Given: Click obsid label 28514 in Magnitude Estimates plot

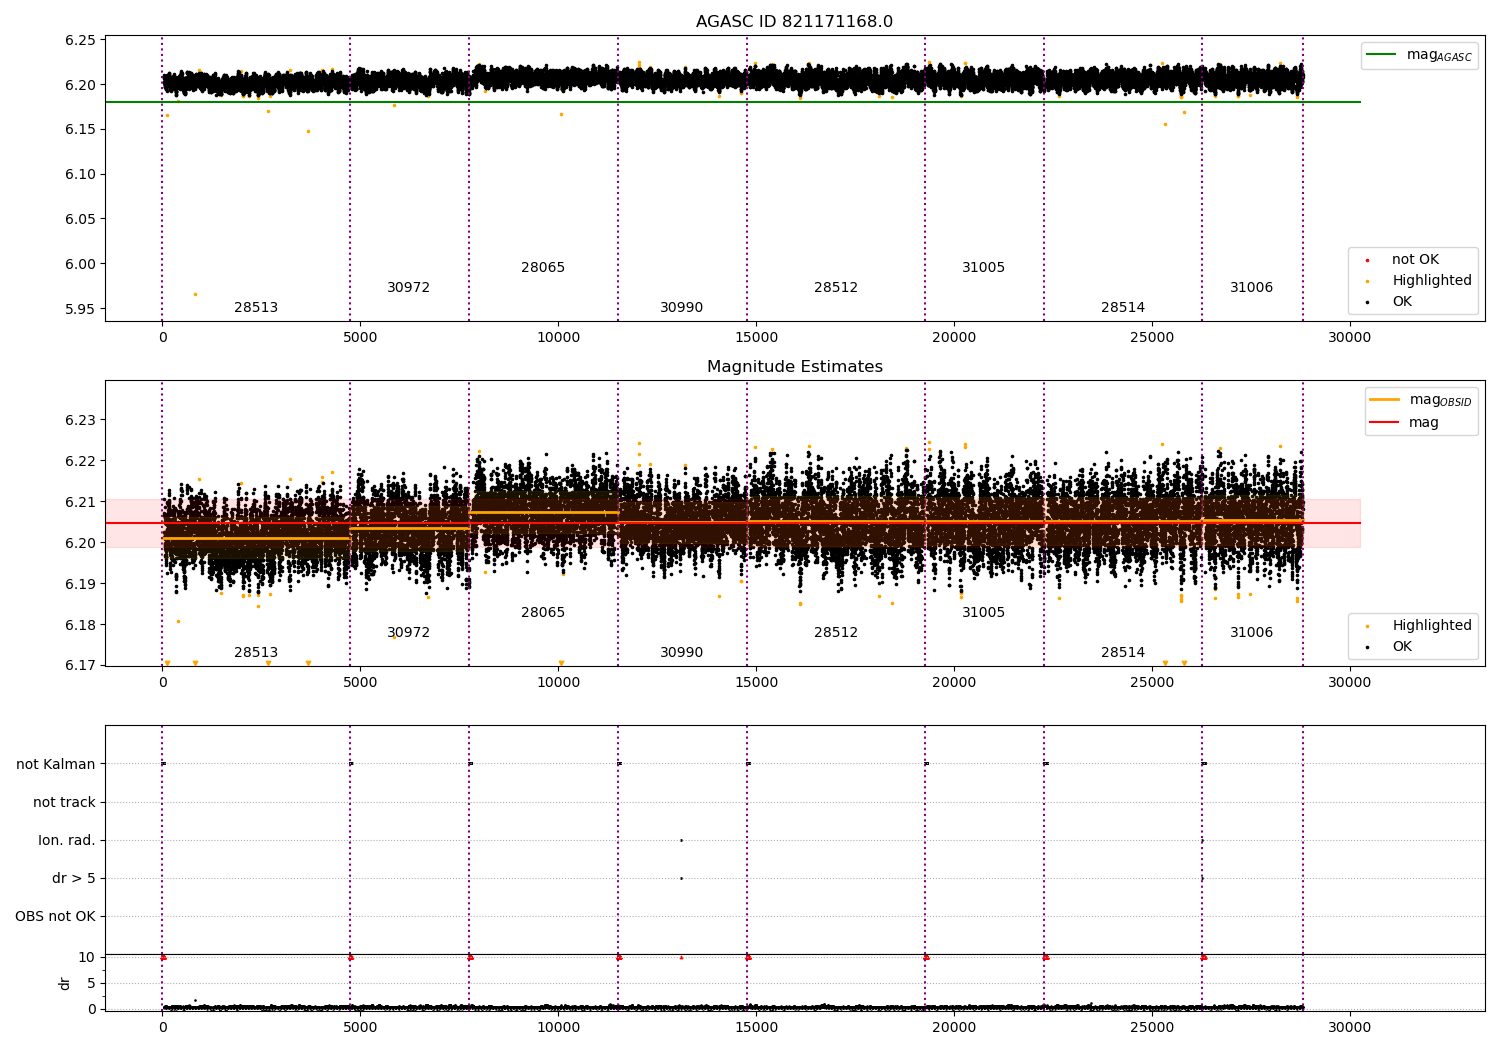Looking at the screenshot, I should [x=1123, y=653].
